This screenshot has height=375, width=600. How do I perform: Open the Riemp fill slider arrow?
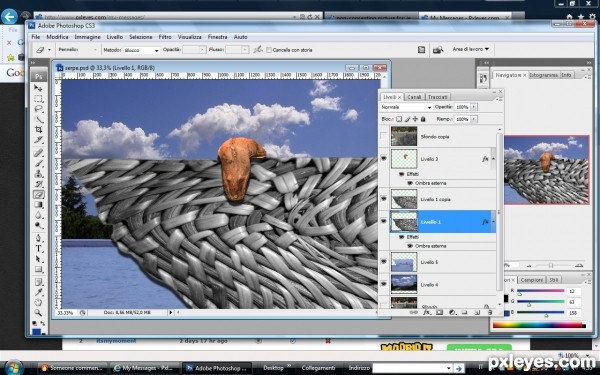(474, 119)
